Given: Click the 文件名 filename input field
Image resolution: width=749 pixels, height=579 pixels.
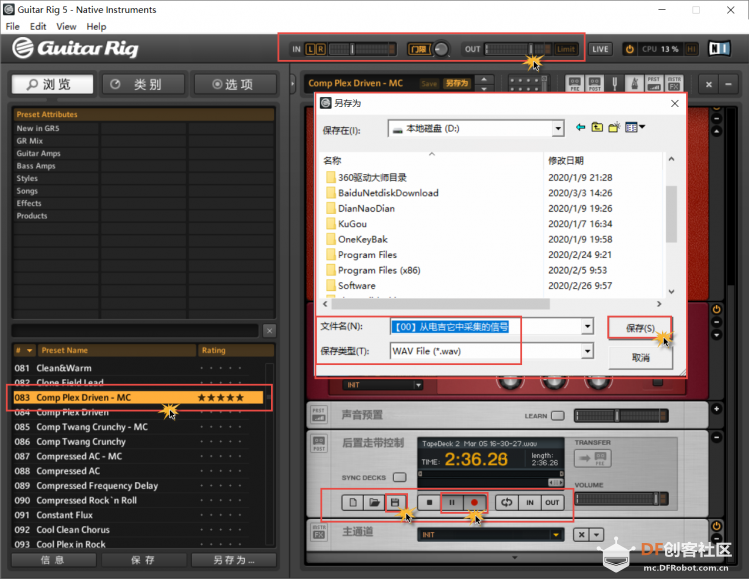Looking at the screenshot, I should pyautogui.click(x=485, y=326).
